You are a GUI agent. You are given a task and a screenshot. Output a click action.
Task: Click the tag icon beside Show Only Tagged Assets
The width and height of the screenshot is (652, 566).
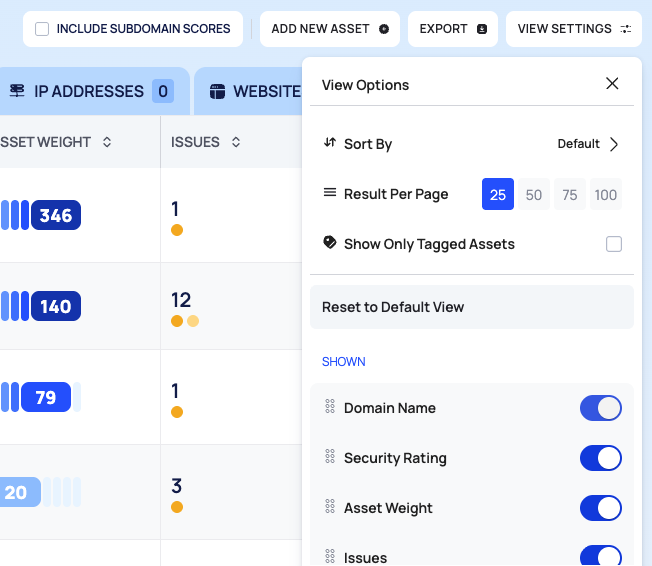tap(330, 242)
